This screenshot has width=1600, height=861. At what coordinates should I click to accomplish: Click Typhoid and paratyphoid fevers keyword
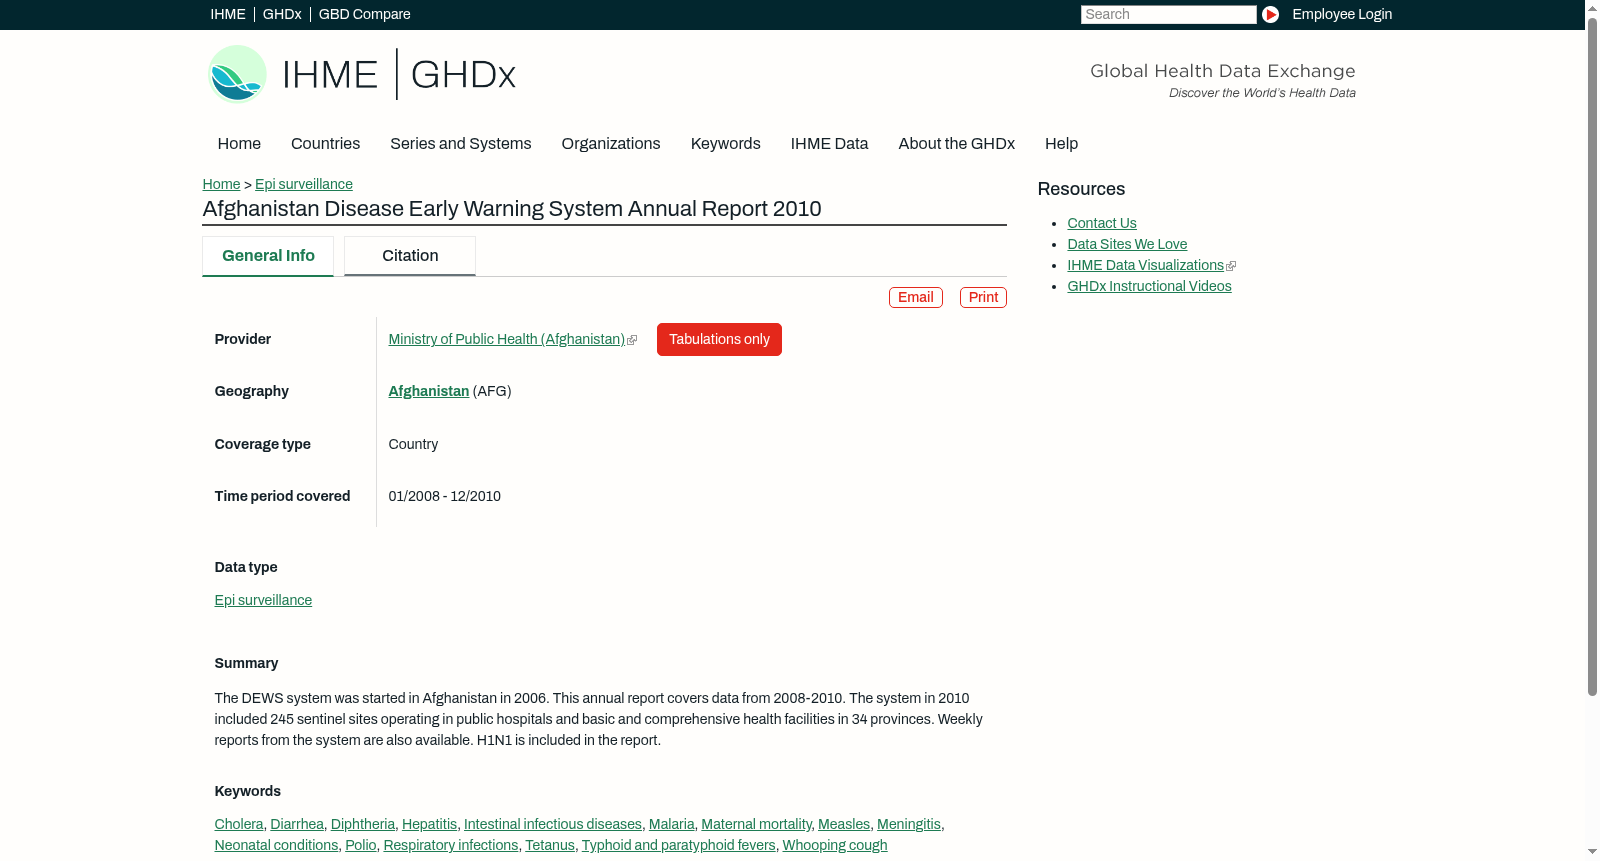pos(679,845)
